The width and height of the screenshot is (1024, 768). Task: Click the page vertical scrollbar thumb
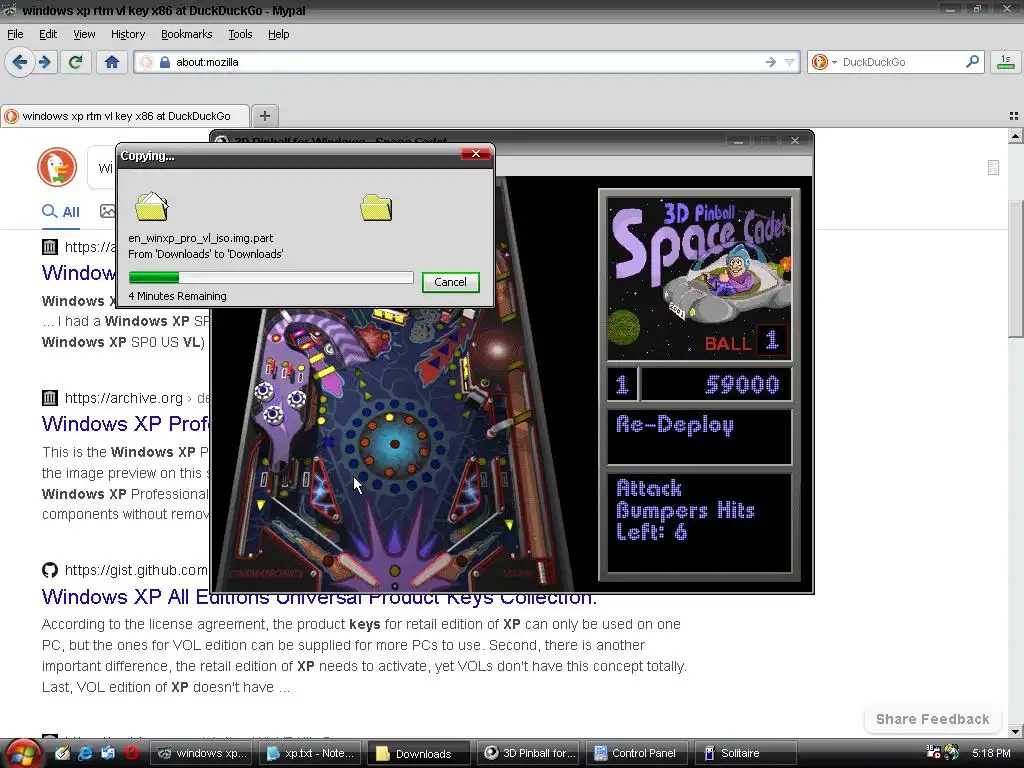[1016, 268]
